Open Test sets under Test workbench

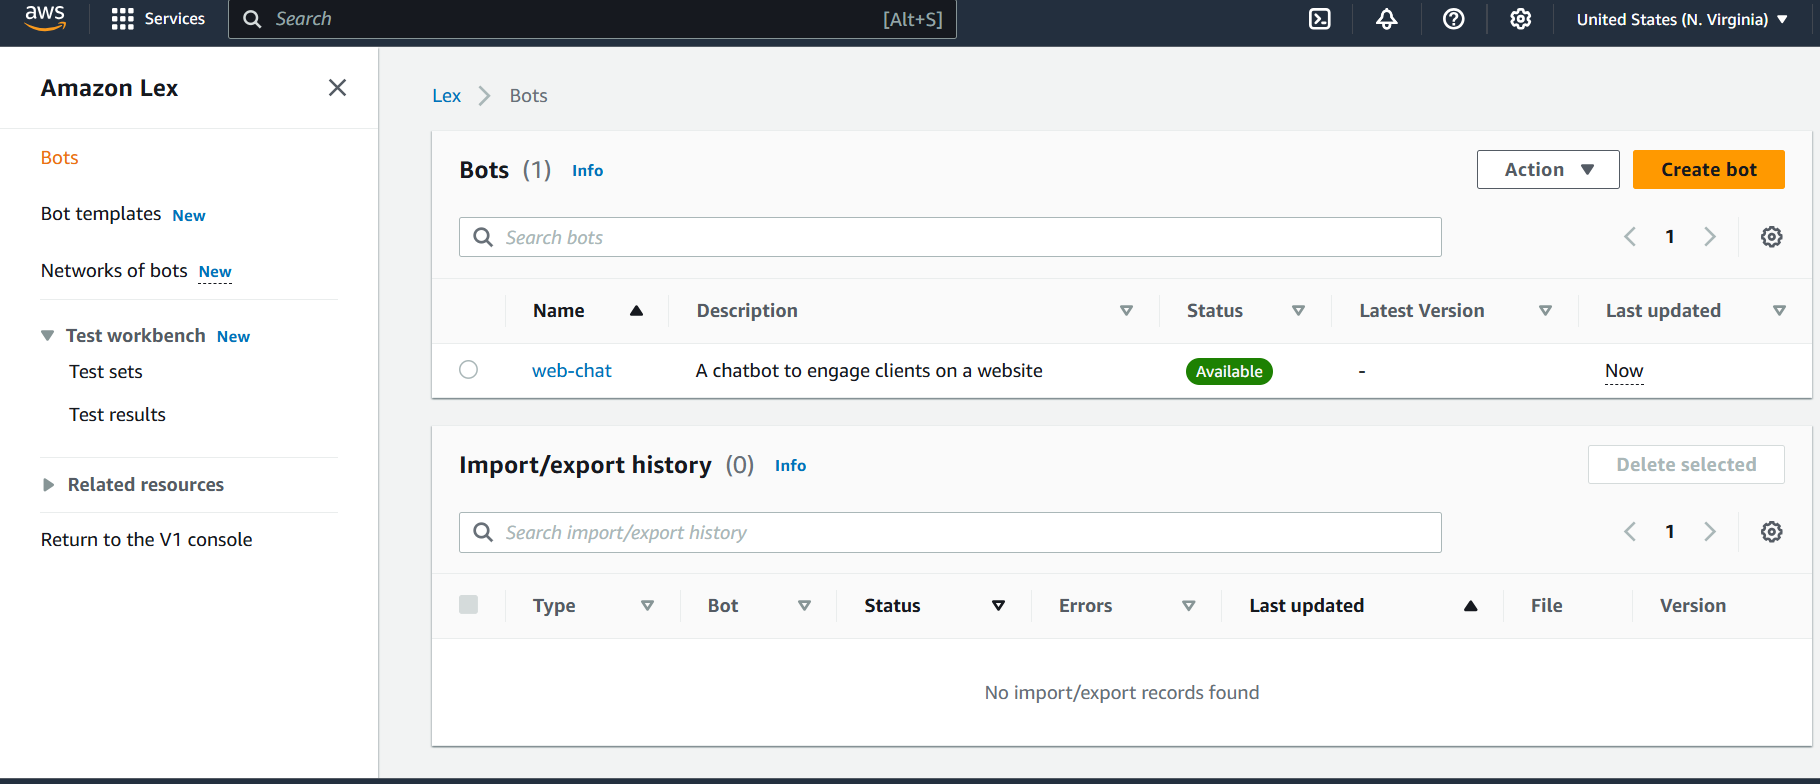(106, 372)
